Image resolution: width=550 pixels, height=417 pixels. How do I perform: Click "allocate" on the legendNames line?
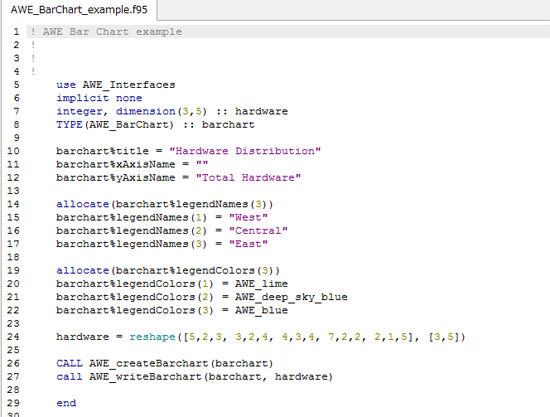click(x=83, y=204)
